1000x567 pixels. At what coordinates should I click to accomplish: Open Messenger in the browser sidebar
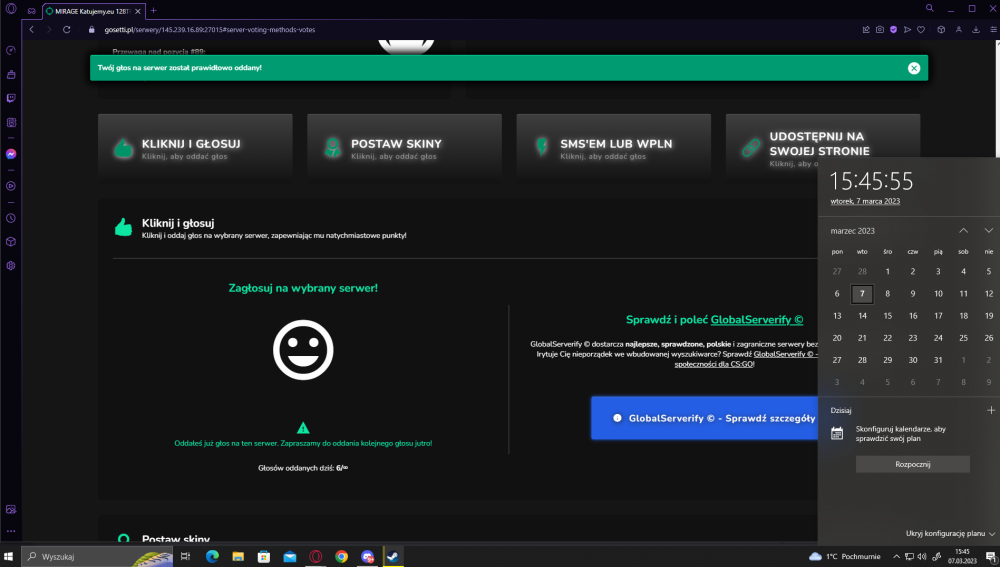click(11, 154)
